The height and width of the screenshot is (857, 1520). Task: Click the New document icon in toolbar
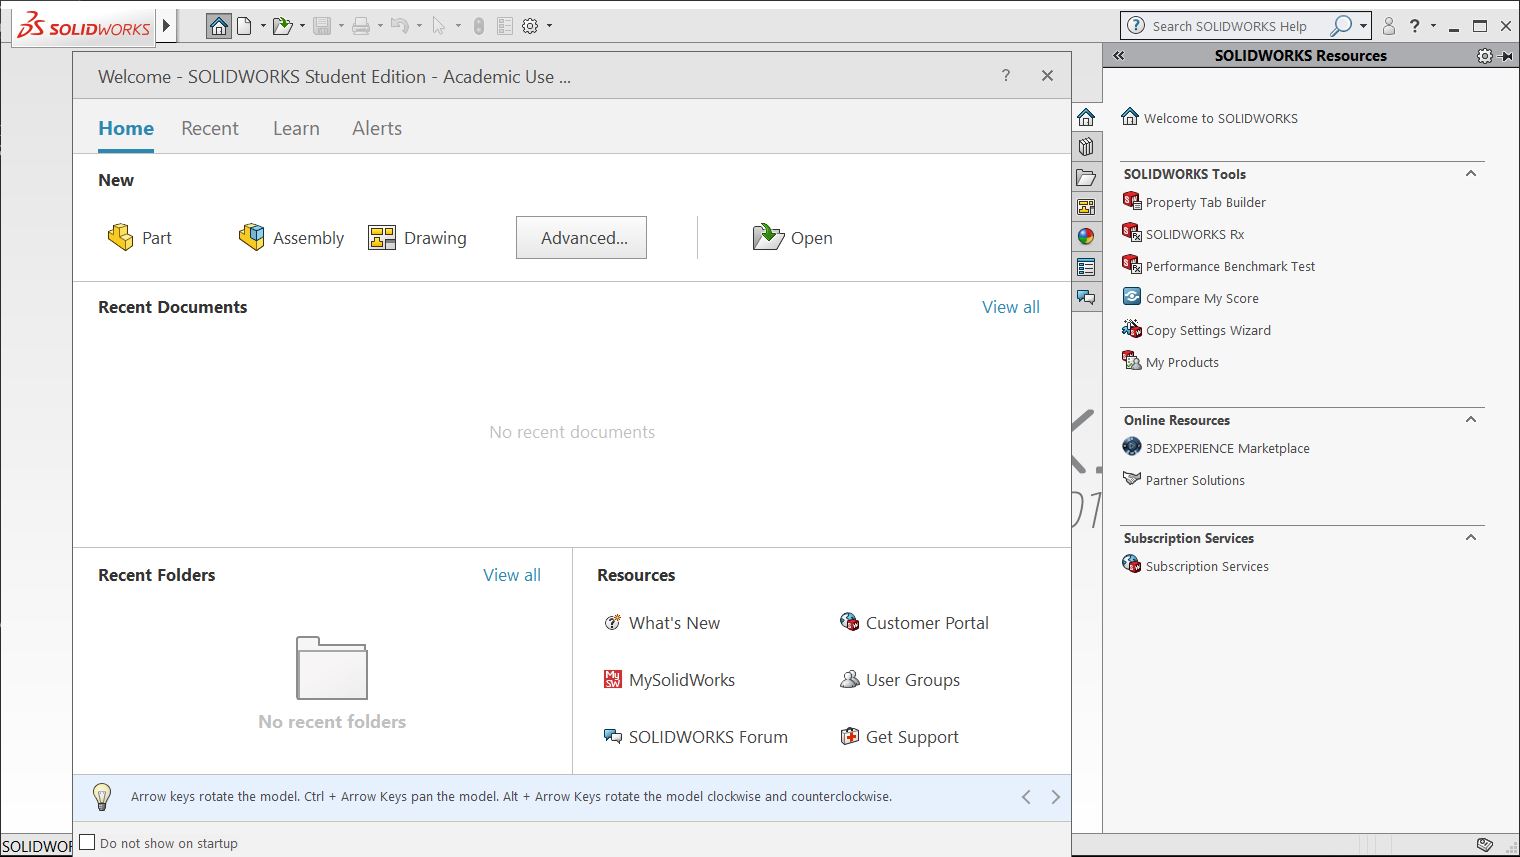pyautogui.click(x=244, y=26)
